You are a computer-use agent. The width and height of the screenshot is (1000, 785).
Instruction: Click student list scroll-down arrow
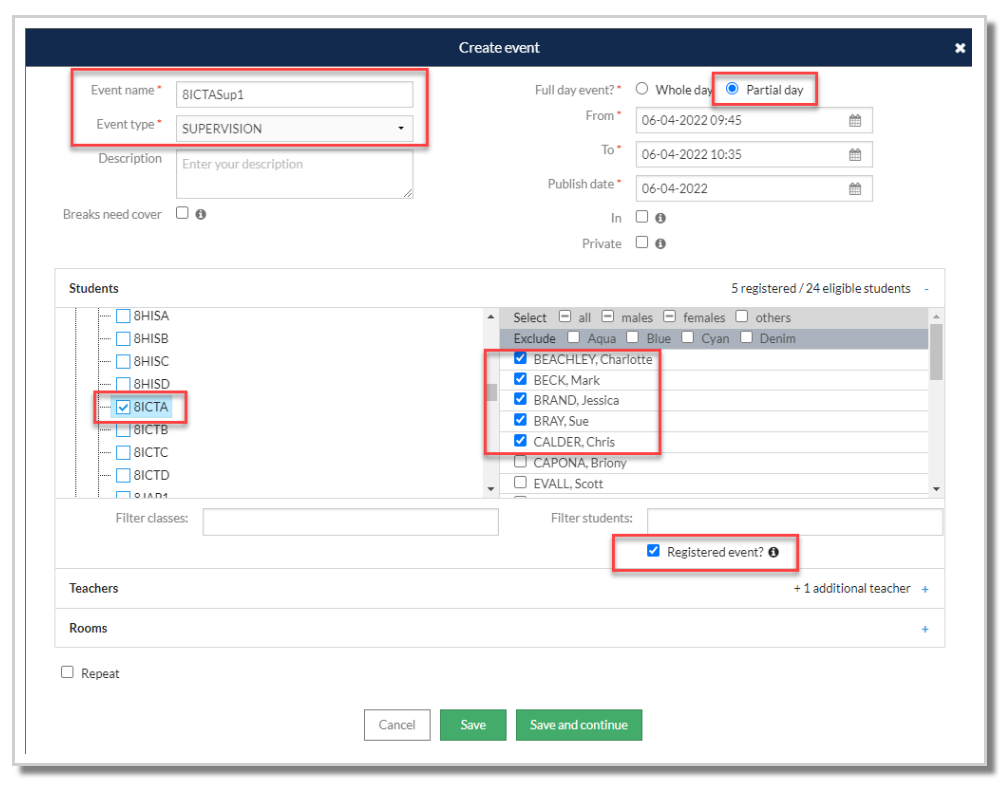[x=936, y=490]
